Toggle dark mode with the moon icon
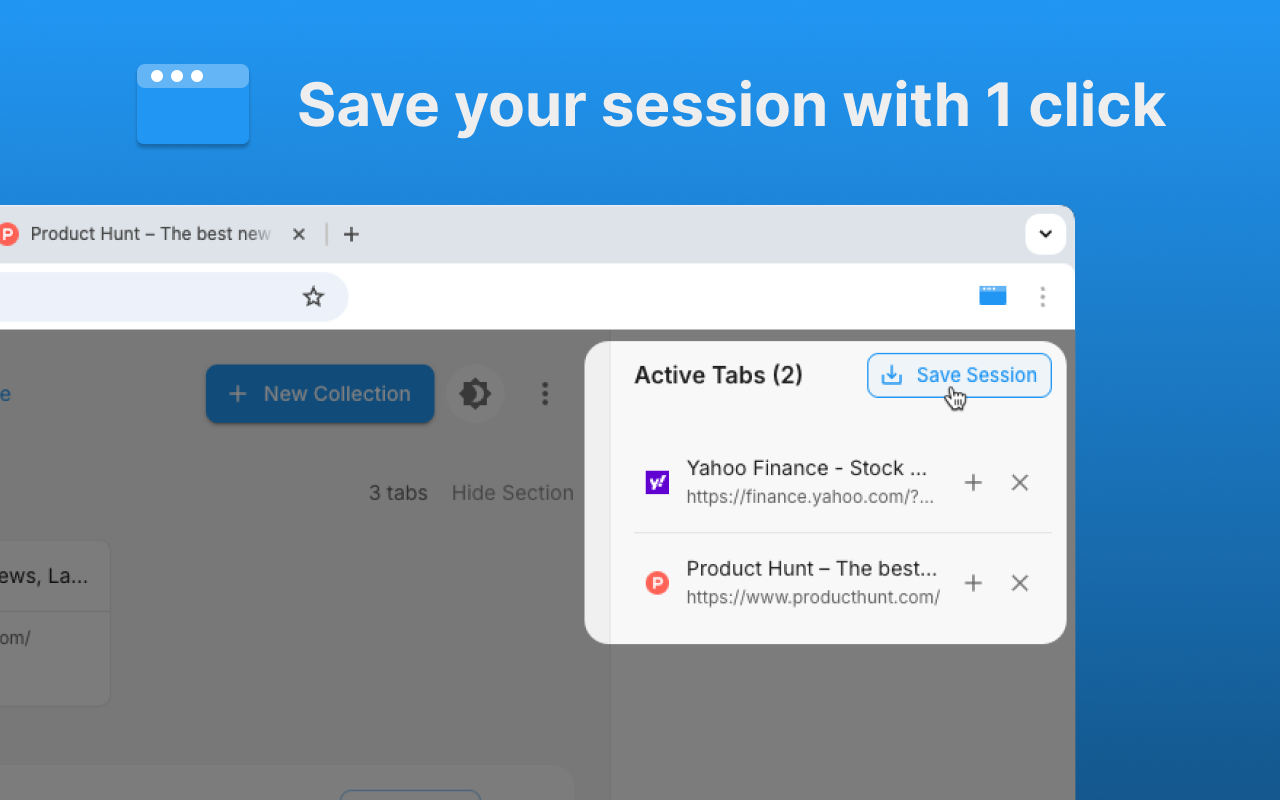This screenshot has width=1280, height=800. (475, 393)
